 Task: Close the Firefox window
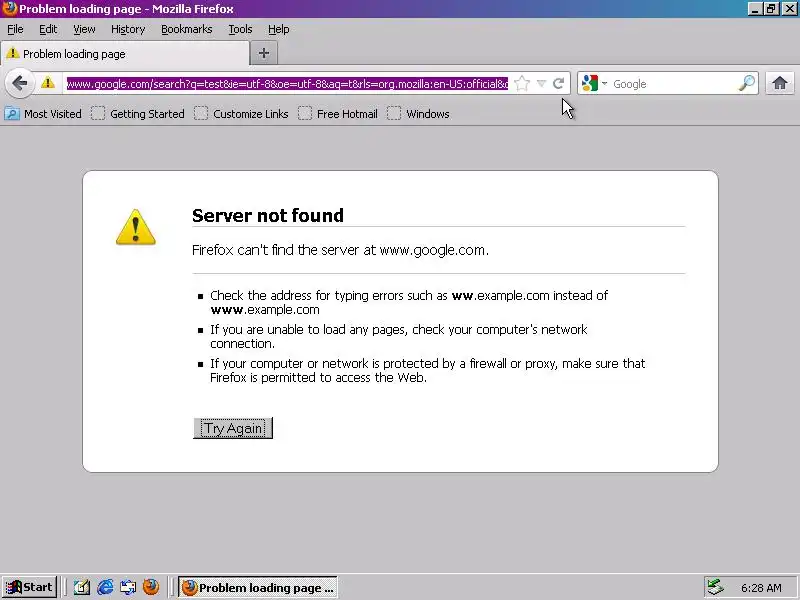pos(789,9)
